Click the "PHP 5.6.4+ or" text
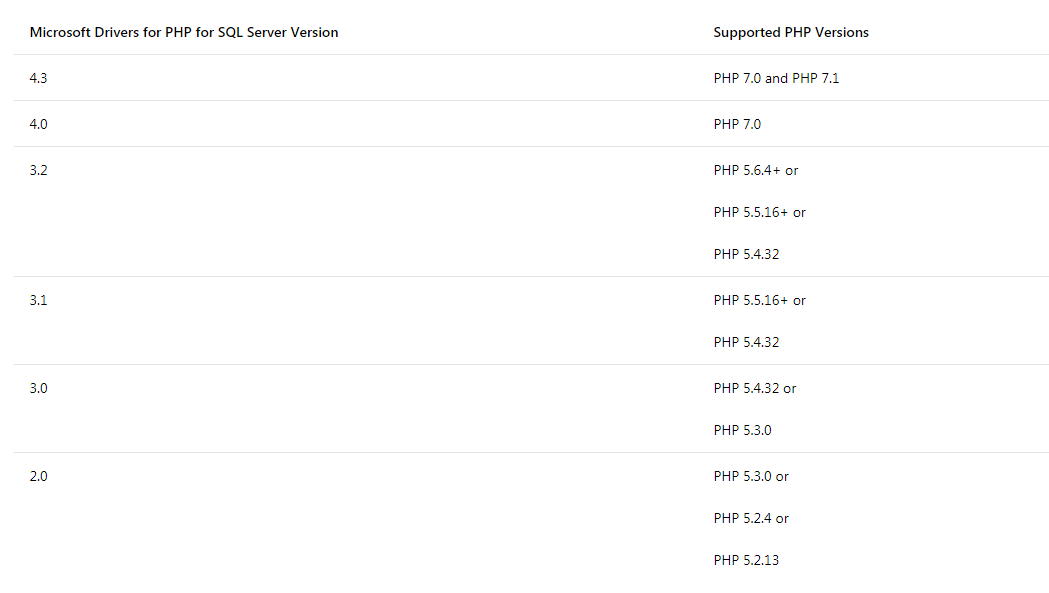The image size is (1049, 593). (756, 170)
